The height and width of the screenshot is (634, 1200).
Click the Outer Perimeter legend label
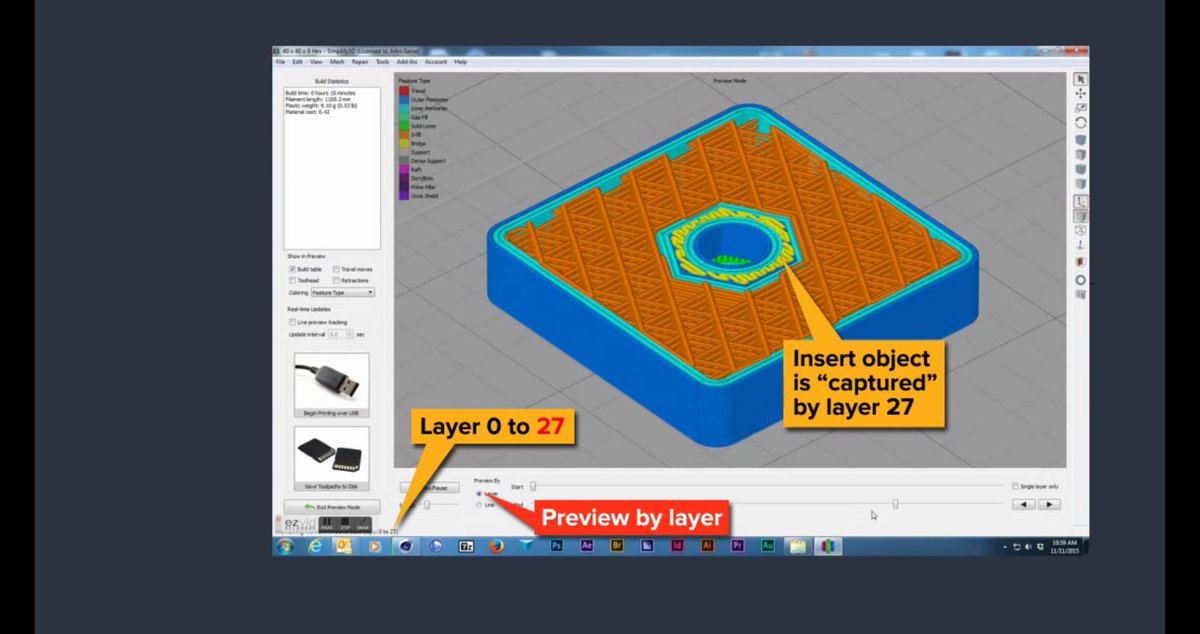coord(429,100)
